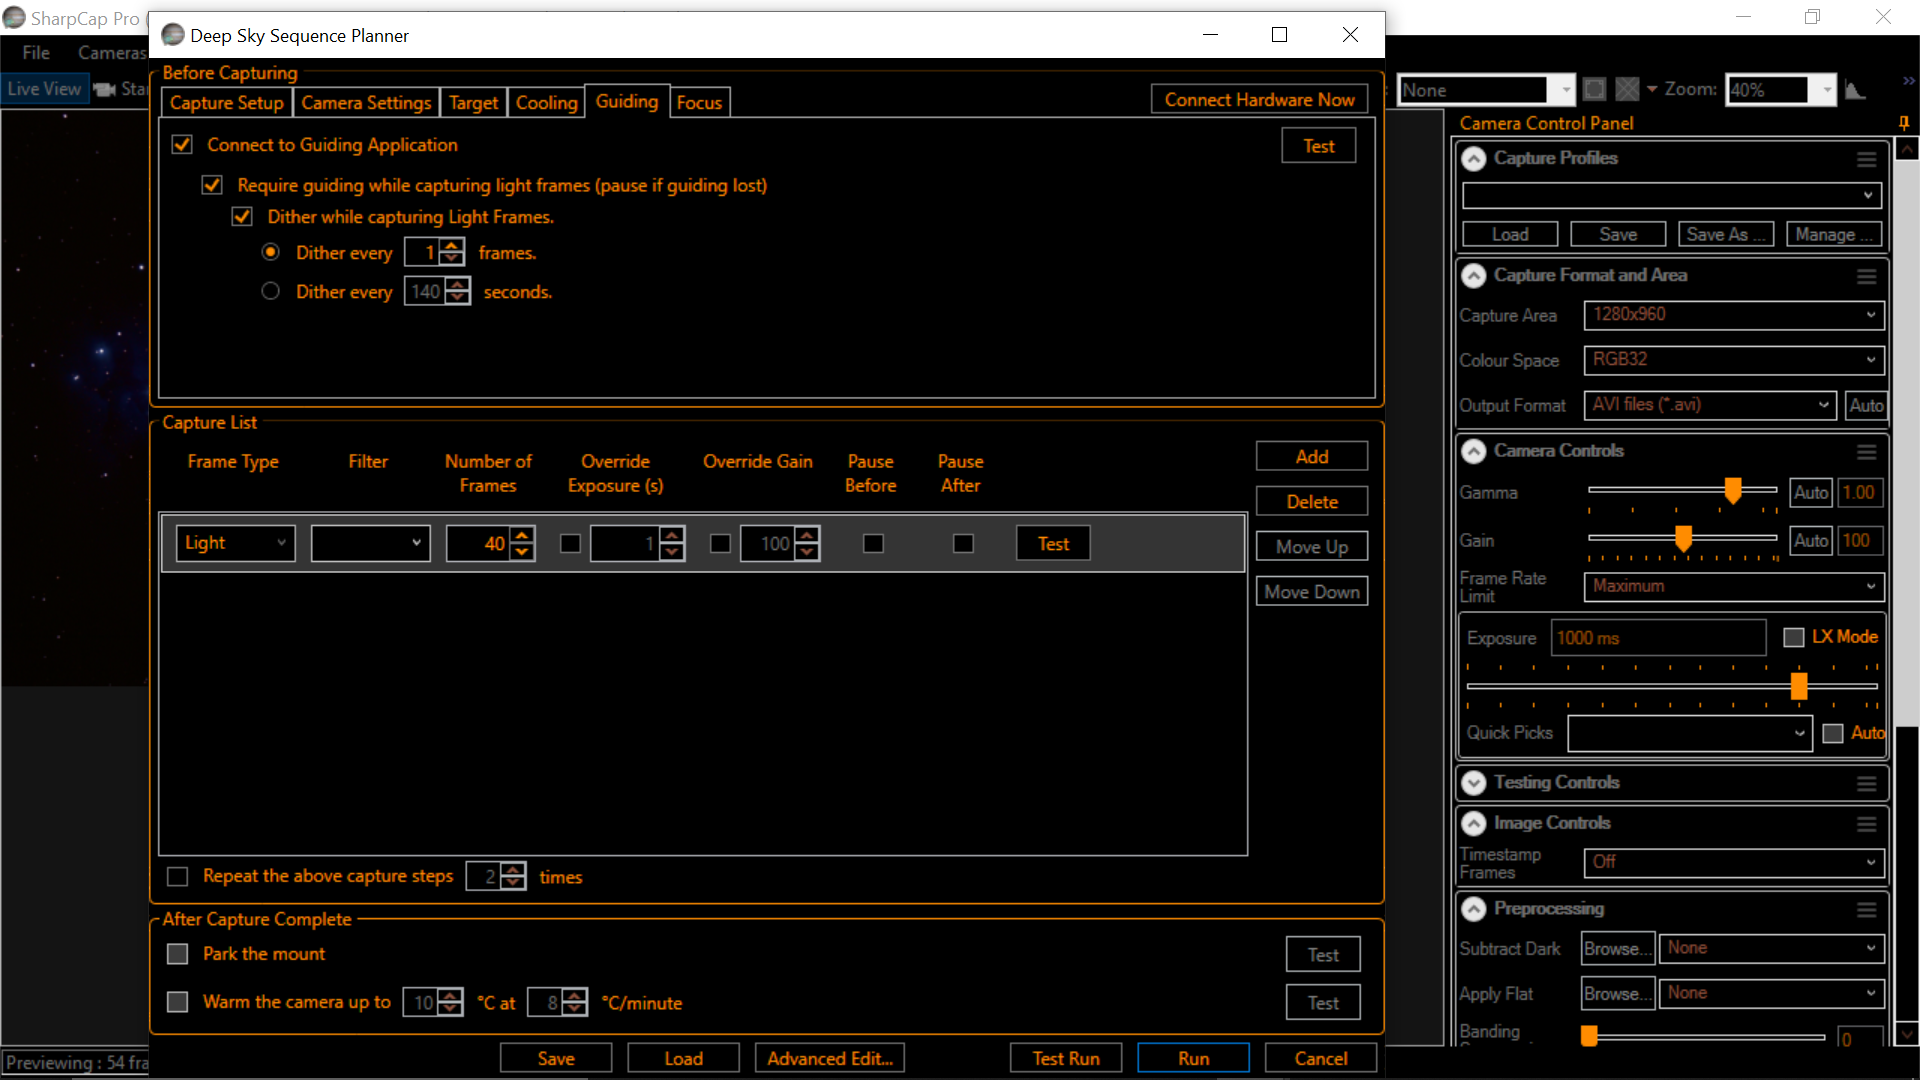Image resolution: width=1920 pixels, height=1080 pixels.
Task: Open the Zoom 40% dropdown
Action: click(1827, 90)
